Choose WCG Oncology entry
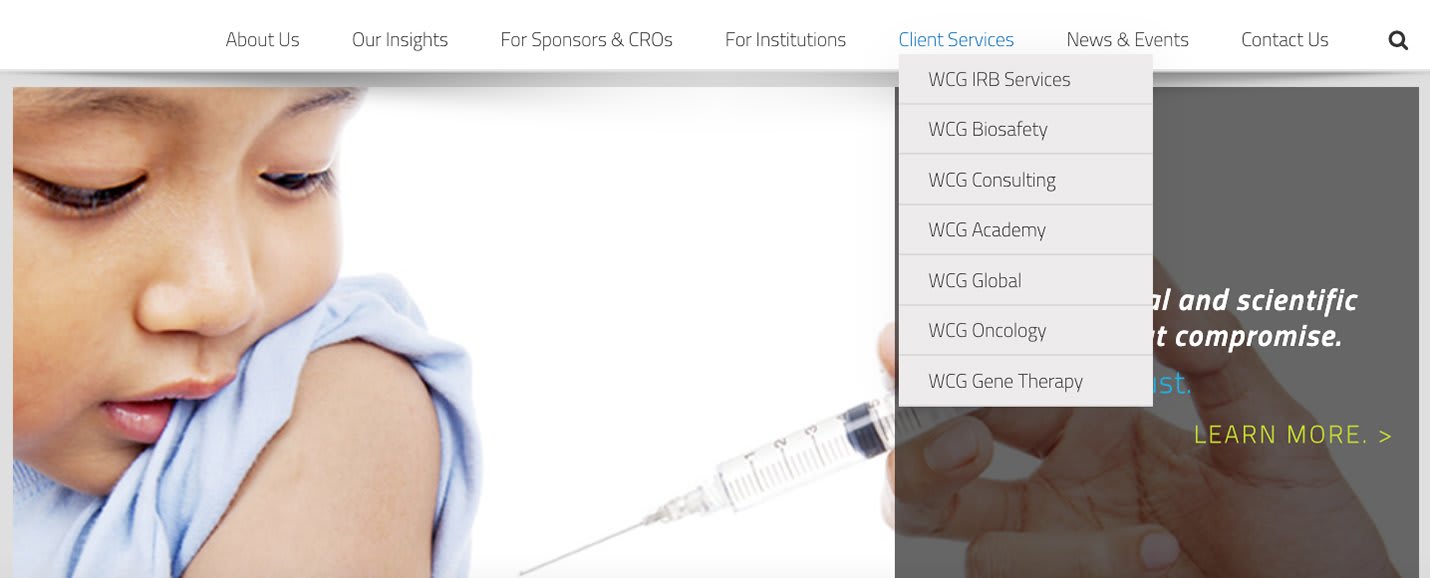The image size is (1430, 578). coord(1026,330)
